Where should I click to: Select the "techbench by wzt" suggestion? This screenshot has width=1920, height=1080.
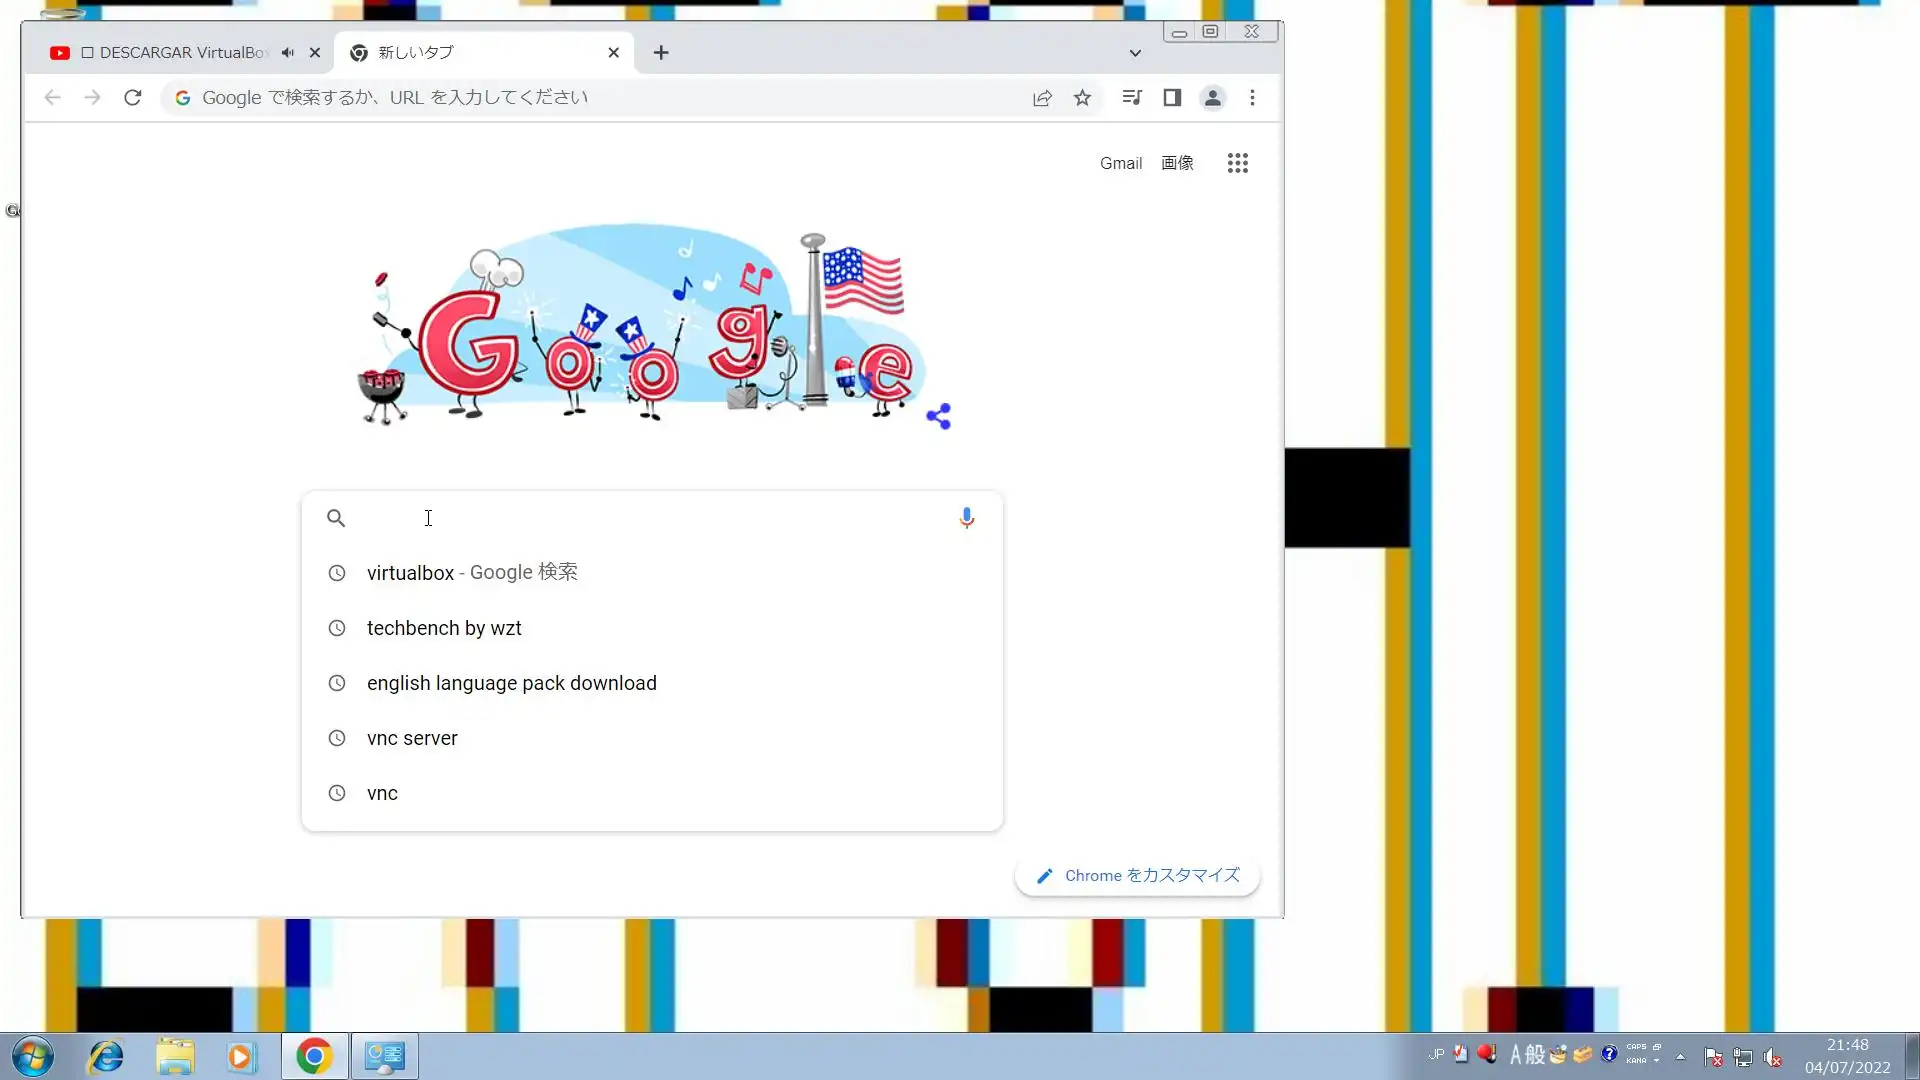[444, 628]
